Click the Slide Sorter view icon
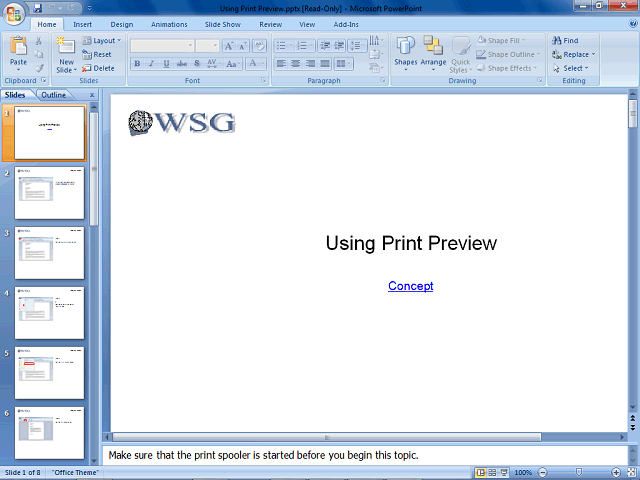 [492, 473]
